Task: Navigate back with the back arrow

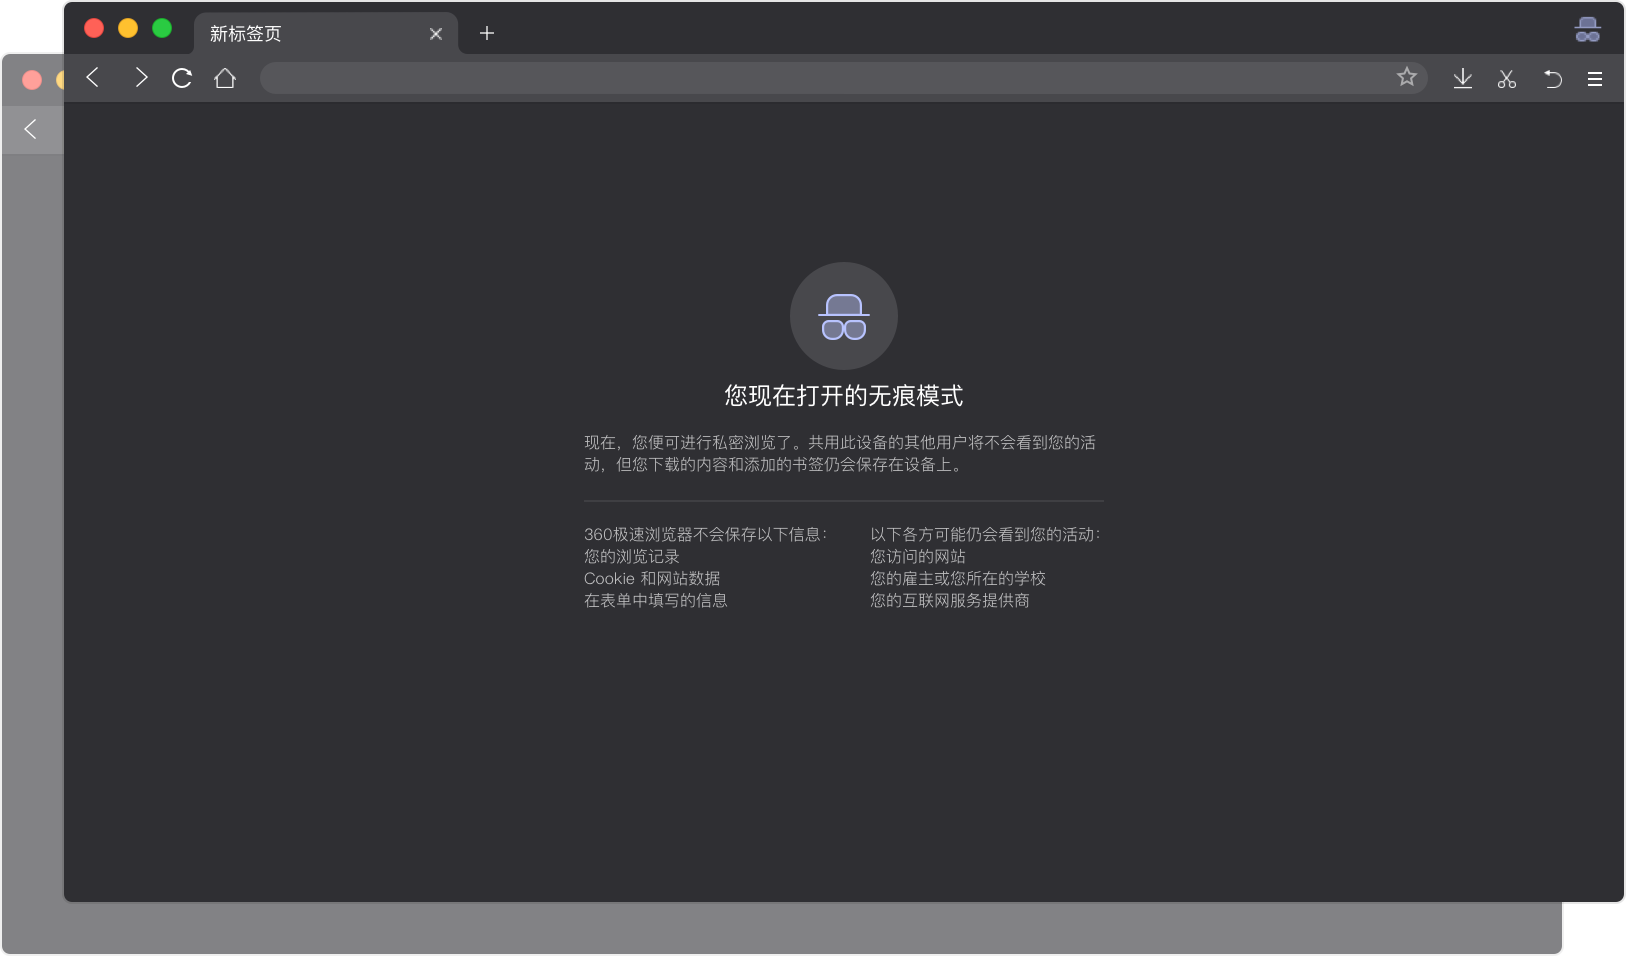Action: coord(93,78)
